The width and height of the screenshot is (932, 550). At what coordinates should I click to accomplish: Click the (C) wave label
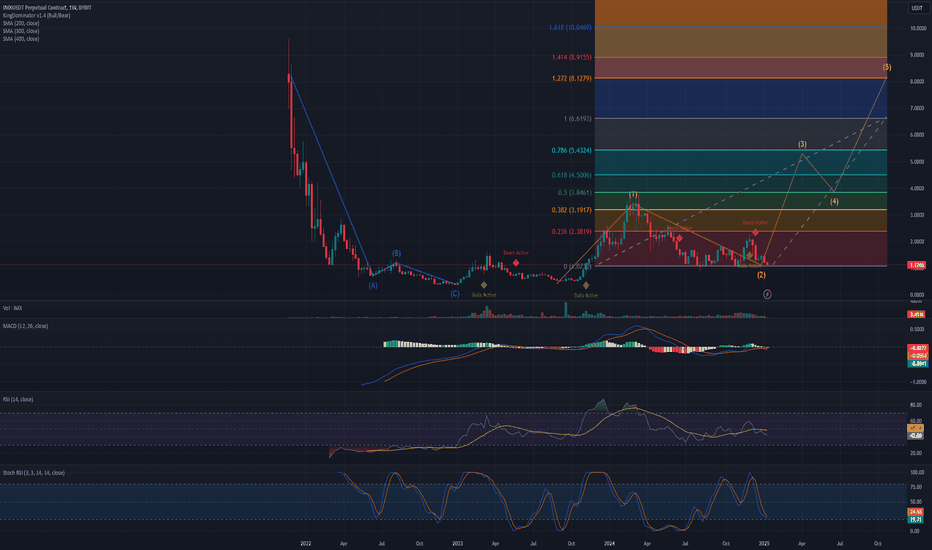(x=455, y=294)
